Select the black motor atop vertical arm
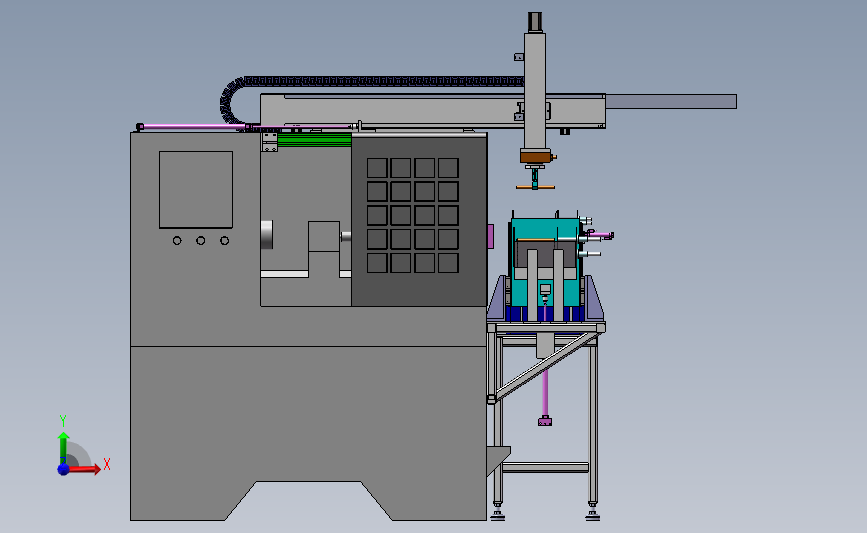Image resolution: width=867 pixels, height=533 pixels. 535,22
